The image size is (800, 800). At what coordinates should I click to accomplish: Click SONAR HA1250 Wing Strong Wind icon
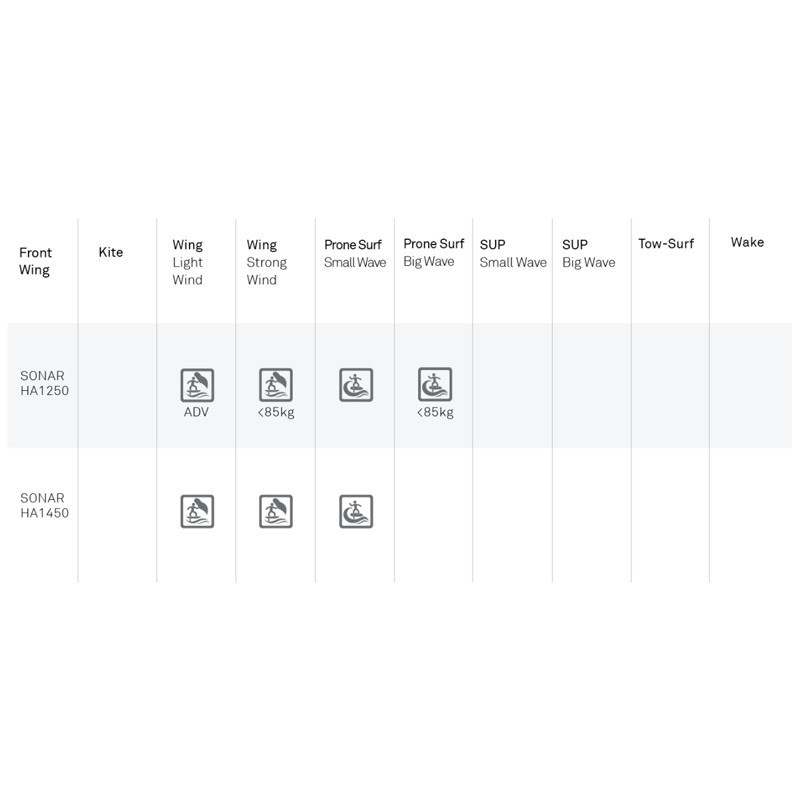coord(276,385)
